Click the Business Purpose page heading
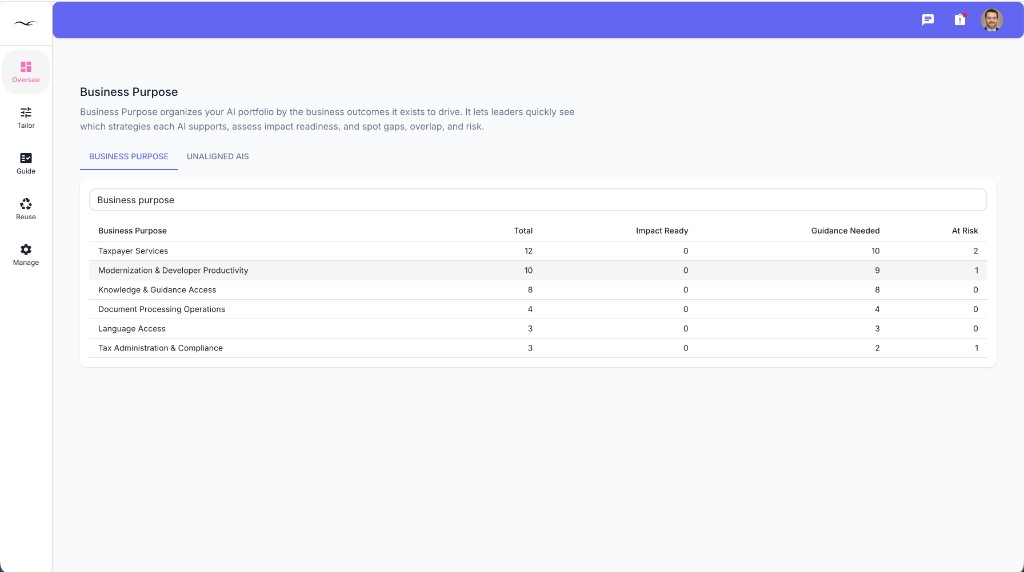This screenshot has height=572, width=1024. [x=129, y=92]
